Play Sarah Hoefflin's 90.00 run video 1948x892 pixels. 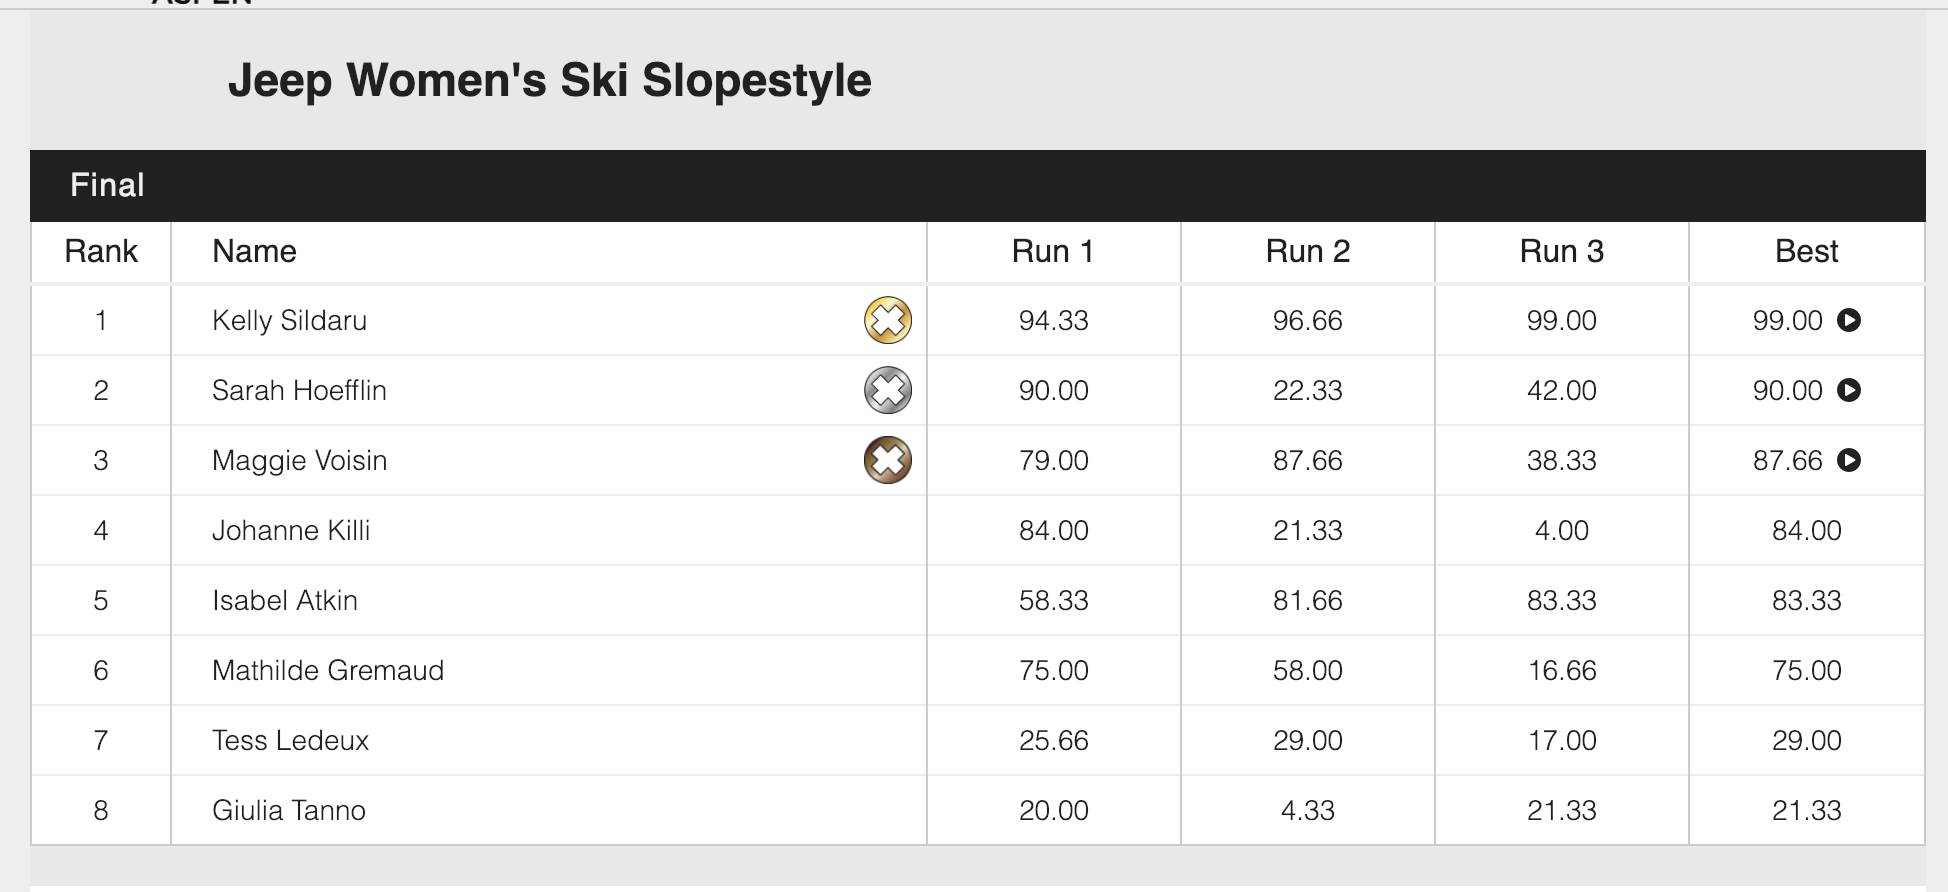(1849, 390)
